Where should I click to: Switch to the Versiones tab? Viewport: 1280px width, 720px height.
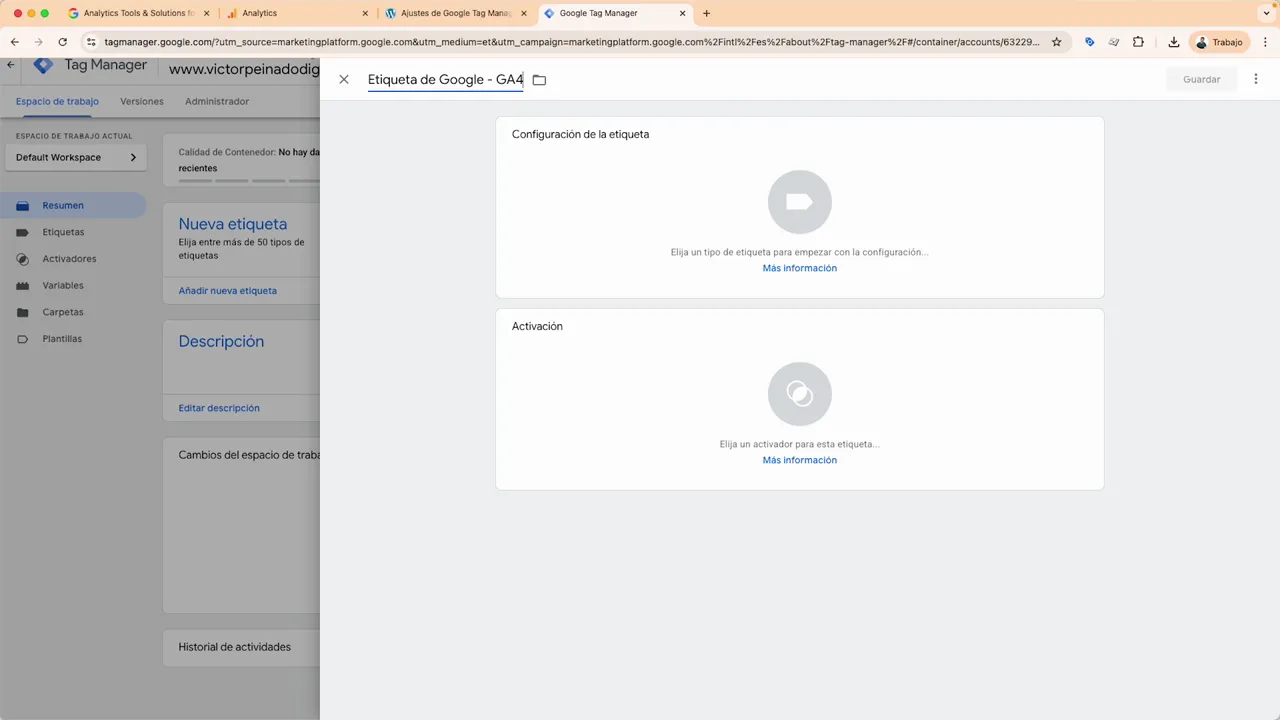pos(141,101)
